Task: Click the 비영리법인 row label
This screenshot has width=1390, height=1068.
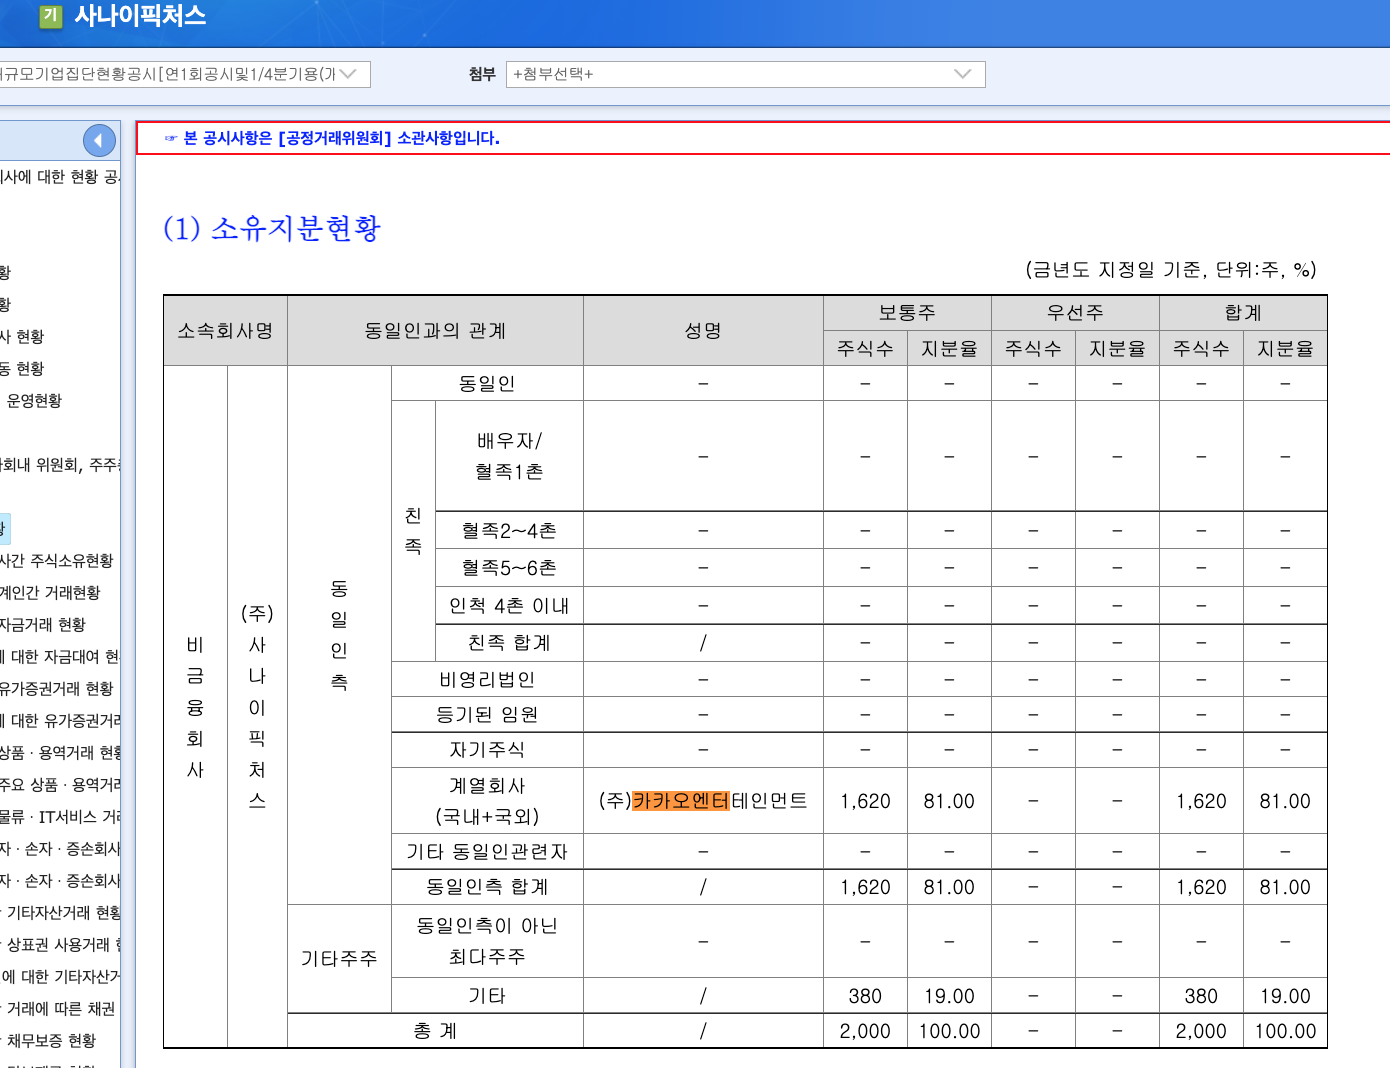Action: click(487, 680)
